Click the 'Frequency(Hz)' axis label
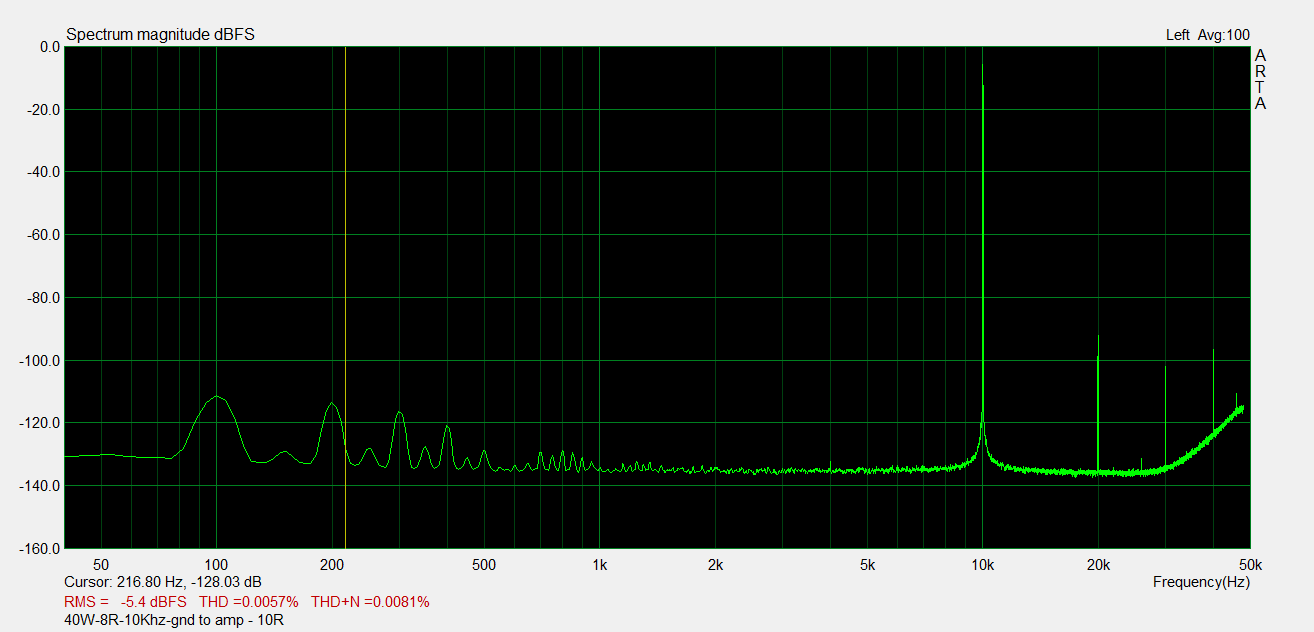Viewport: 1314px width, 632px height. (x=1201, y=582)
